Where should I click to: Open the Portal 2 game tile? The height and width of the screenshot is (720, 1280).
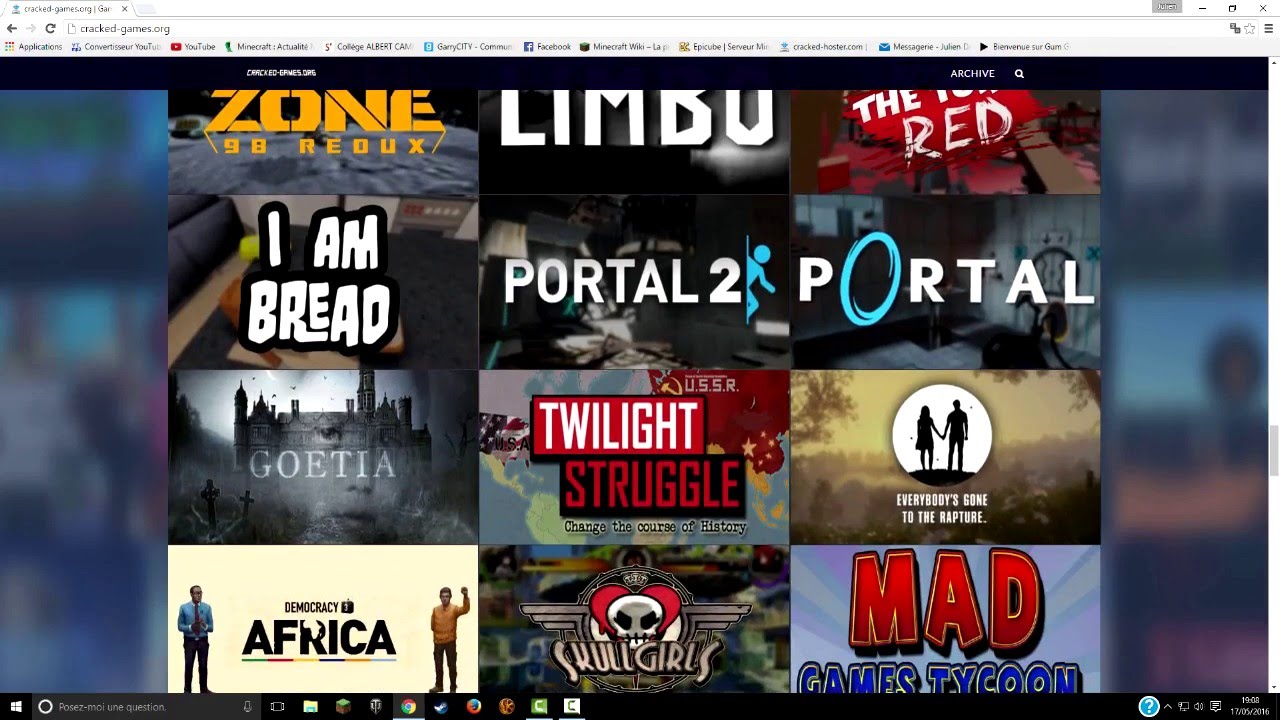pyautogui.click(x=634, y=282)
